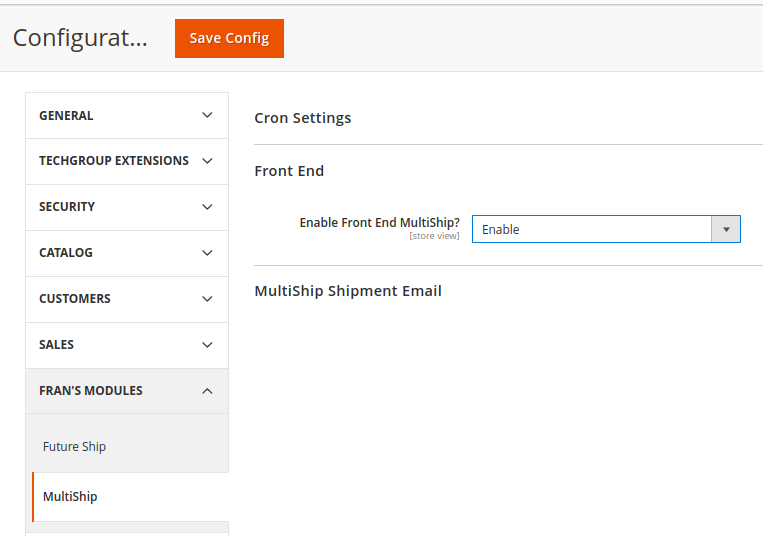The image size is (763, 537).
Task: Click the CATALOG tab label text
Action: click(x=66, y=253)
